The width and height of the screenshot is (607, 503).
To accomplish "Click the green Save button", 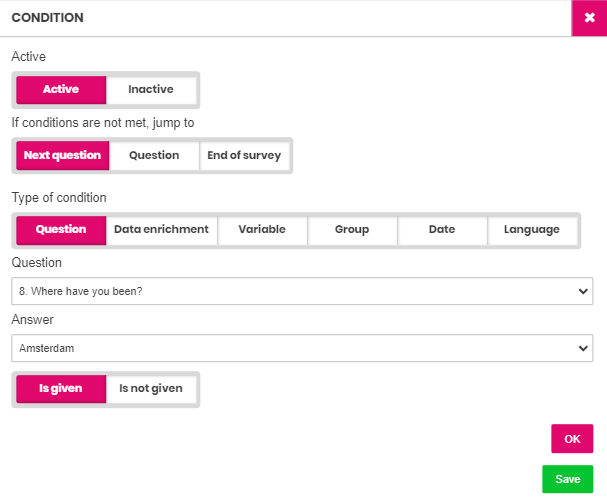I will [568, 479].
